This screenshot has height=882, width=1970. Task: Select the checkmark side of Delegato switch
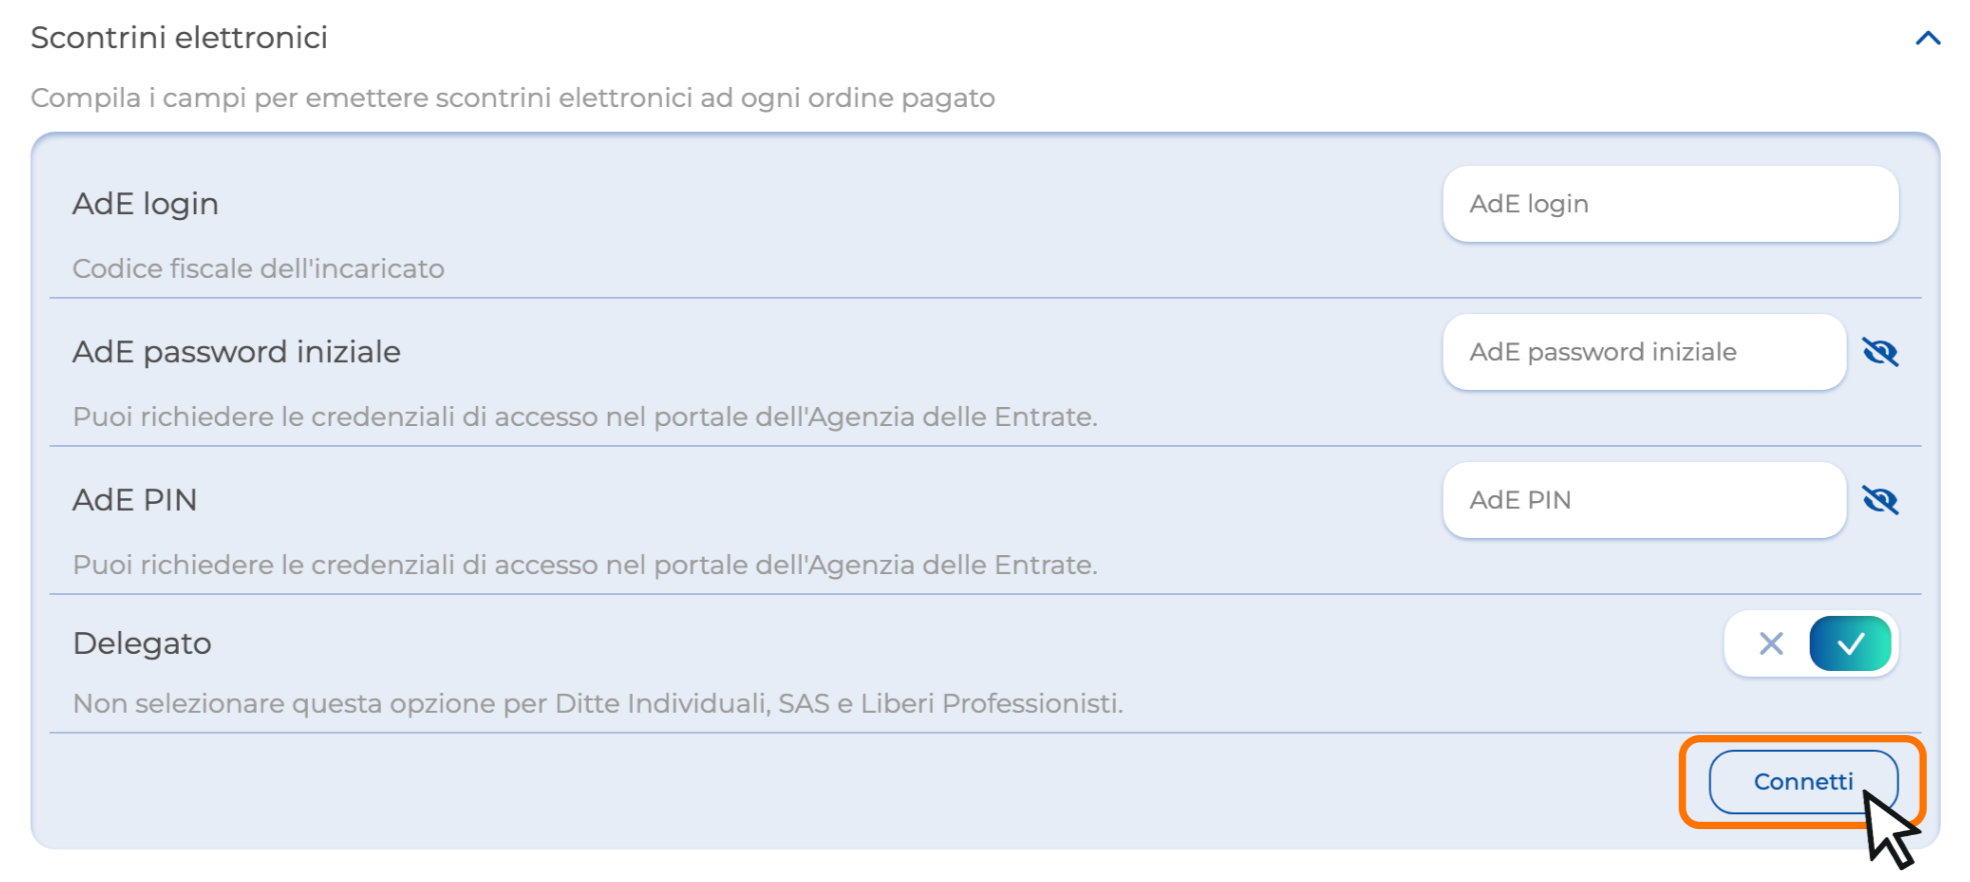click(1850, 644)
